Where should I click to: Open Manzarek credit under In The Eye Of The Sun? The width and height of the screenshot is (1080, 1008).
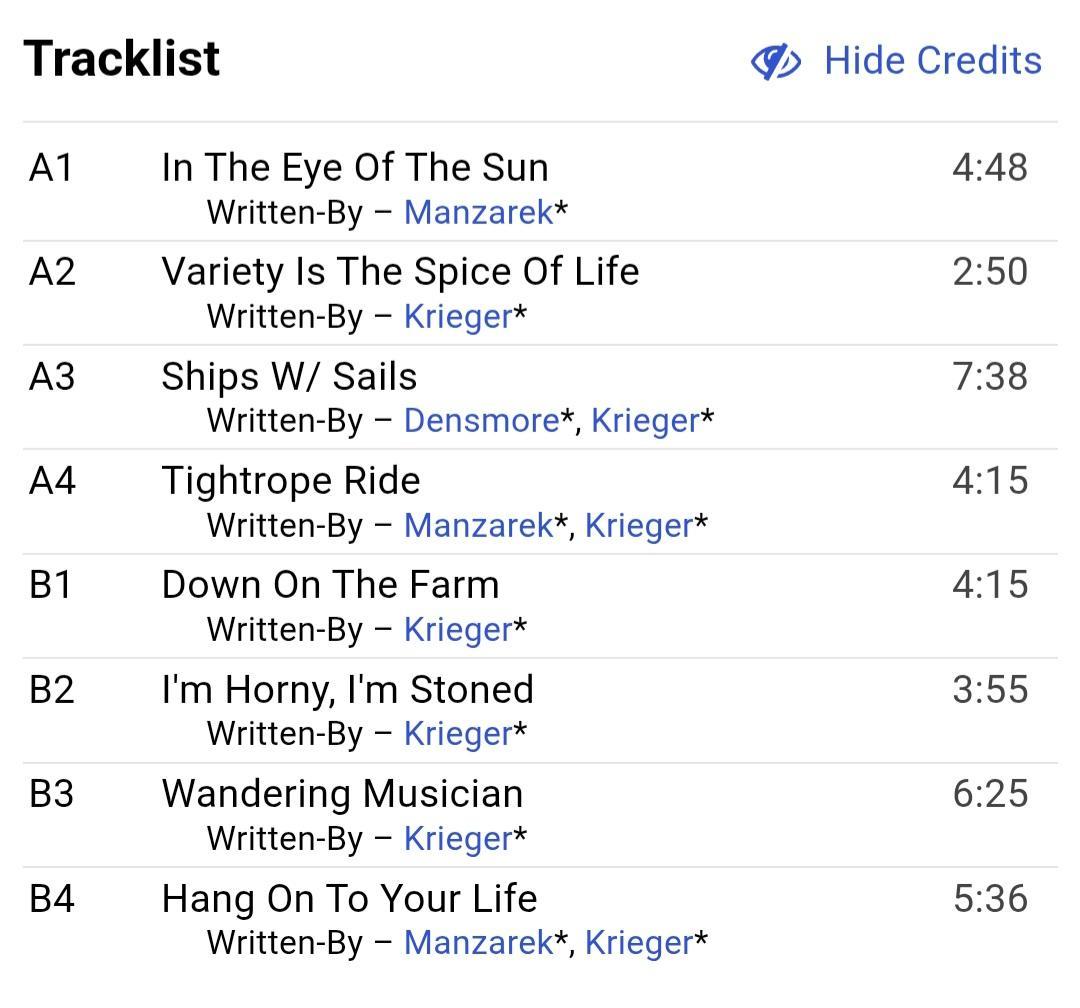tap(478, 212)
